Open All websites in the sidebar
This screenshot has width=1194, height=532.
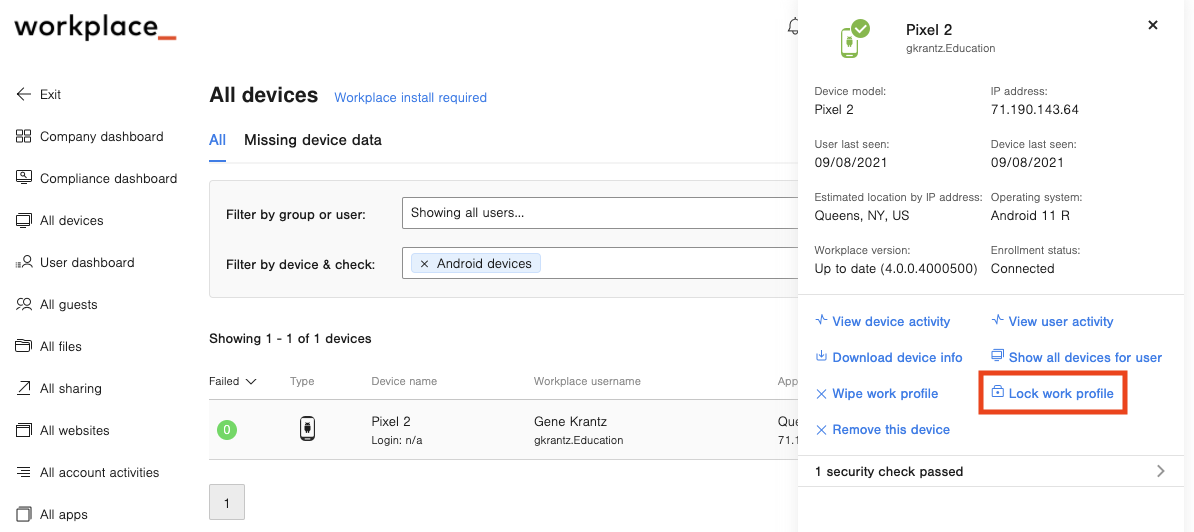(75, 430)
